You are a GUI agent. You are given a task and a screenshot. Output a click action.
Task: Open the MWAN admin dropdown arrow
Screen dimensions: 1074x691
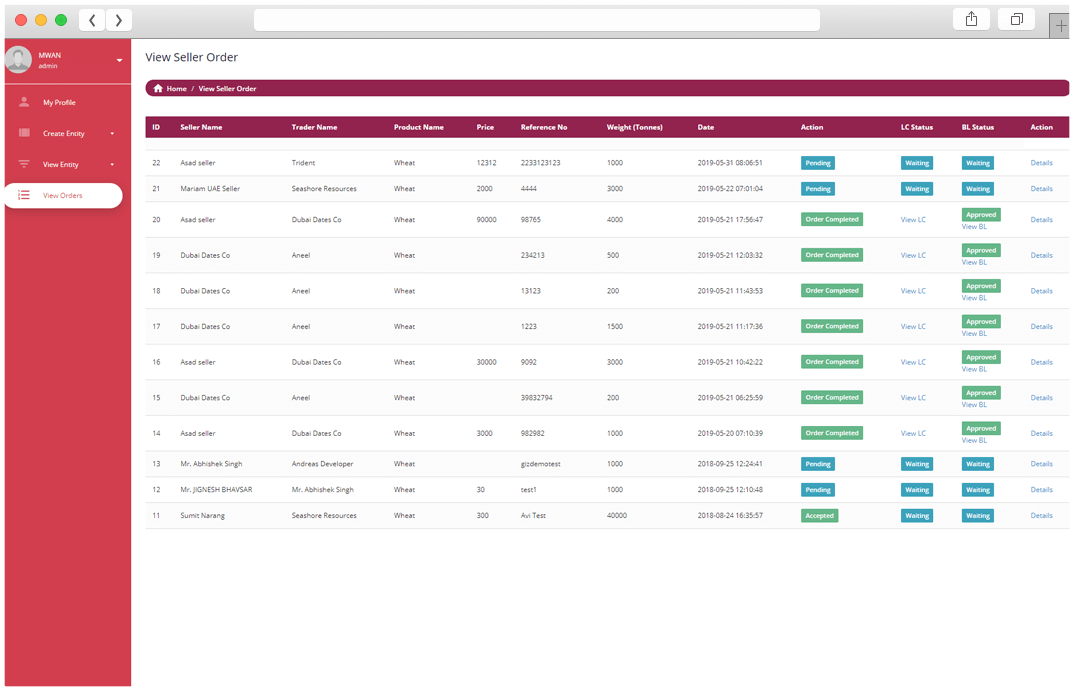(x=119, y=61)
